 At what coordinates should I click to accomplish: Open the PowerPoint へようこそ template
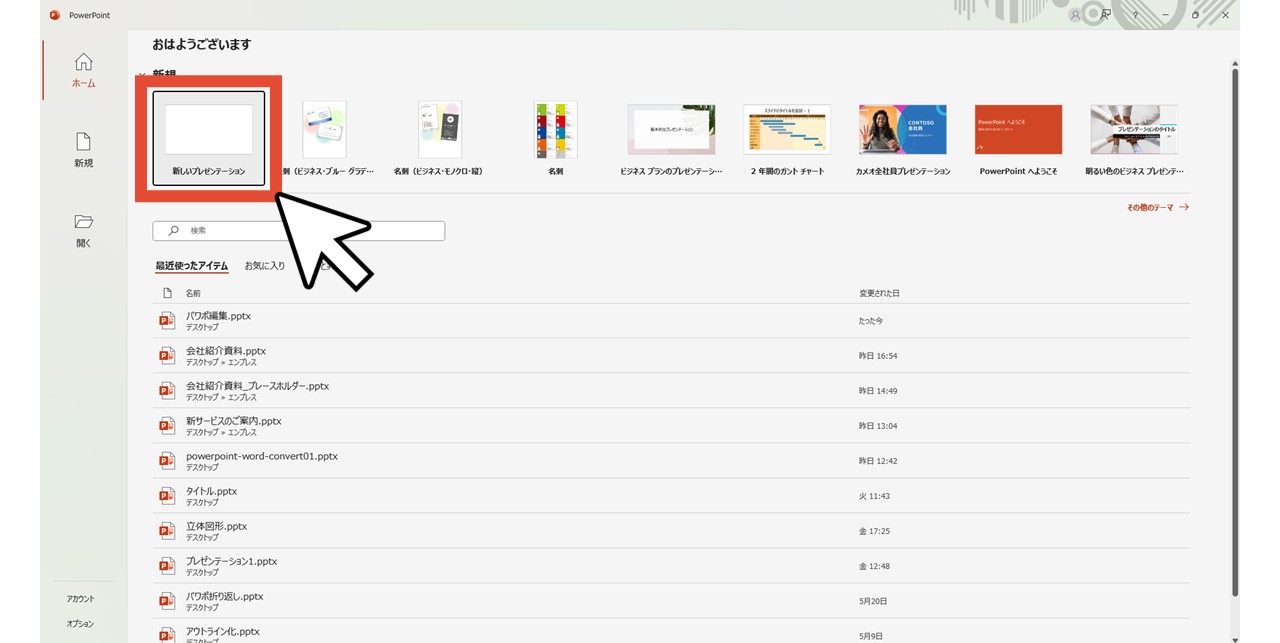[1018, 138]
